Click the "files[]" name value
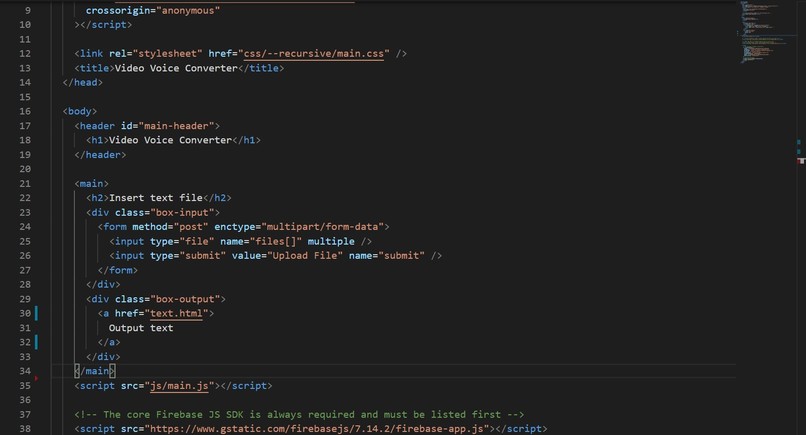Image resolution: width=806 pixels, height=435 pixels. (x=276, y=241)
